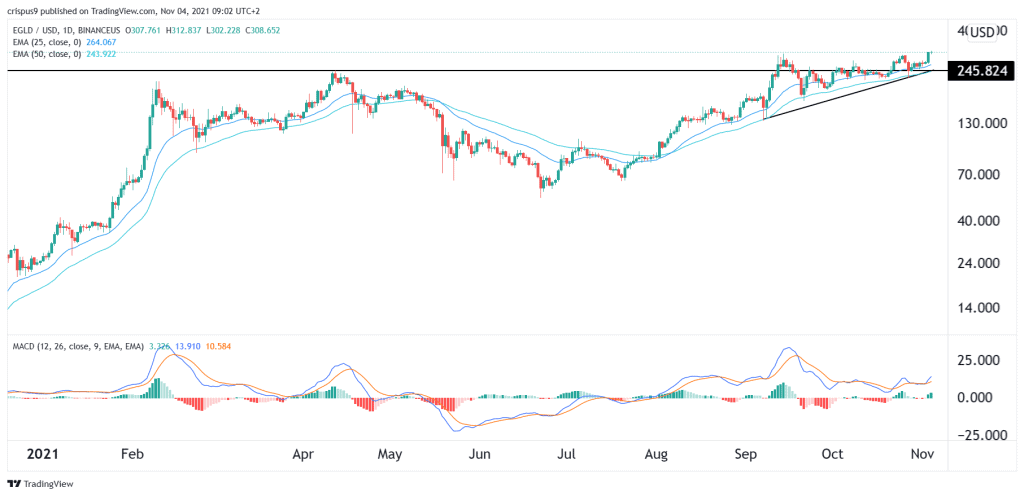Click the 14.000 price axis label

tap(979, 308)
